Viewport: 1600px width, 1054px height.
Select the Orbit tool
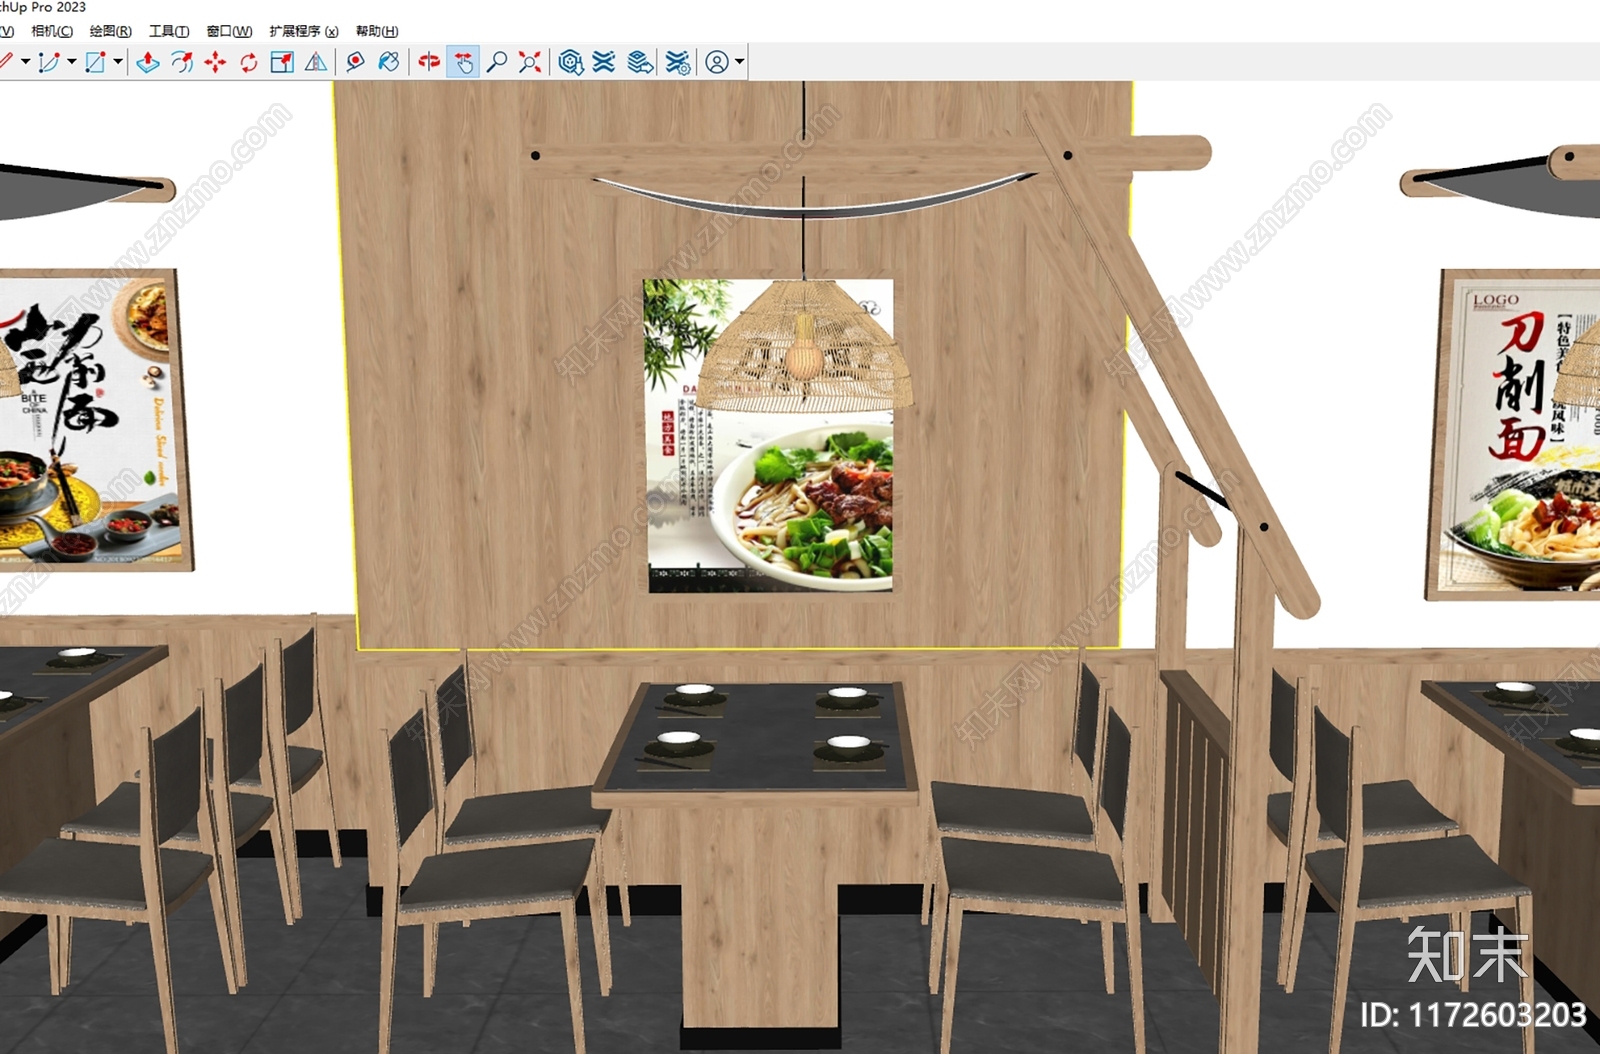[429, 62]
